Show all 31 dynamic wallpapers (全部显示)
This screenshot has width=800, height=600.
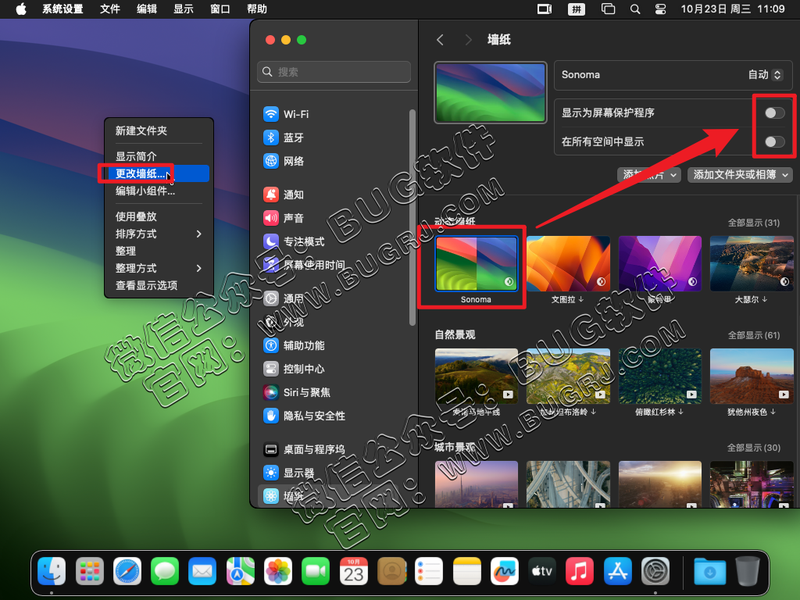[754, 222]
